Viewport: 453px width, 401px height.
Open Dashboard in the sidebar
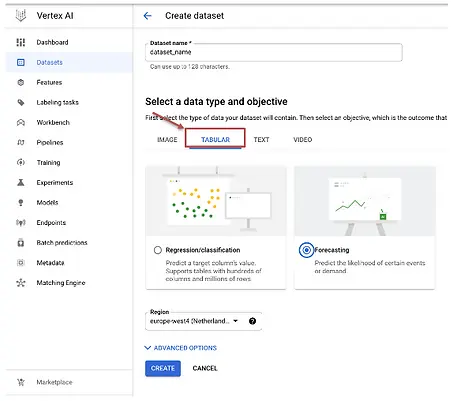[x=69, y=42]
